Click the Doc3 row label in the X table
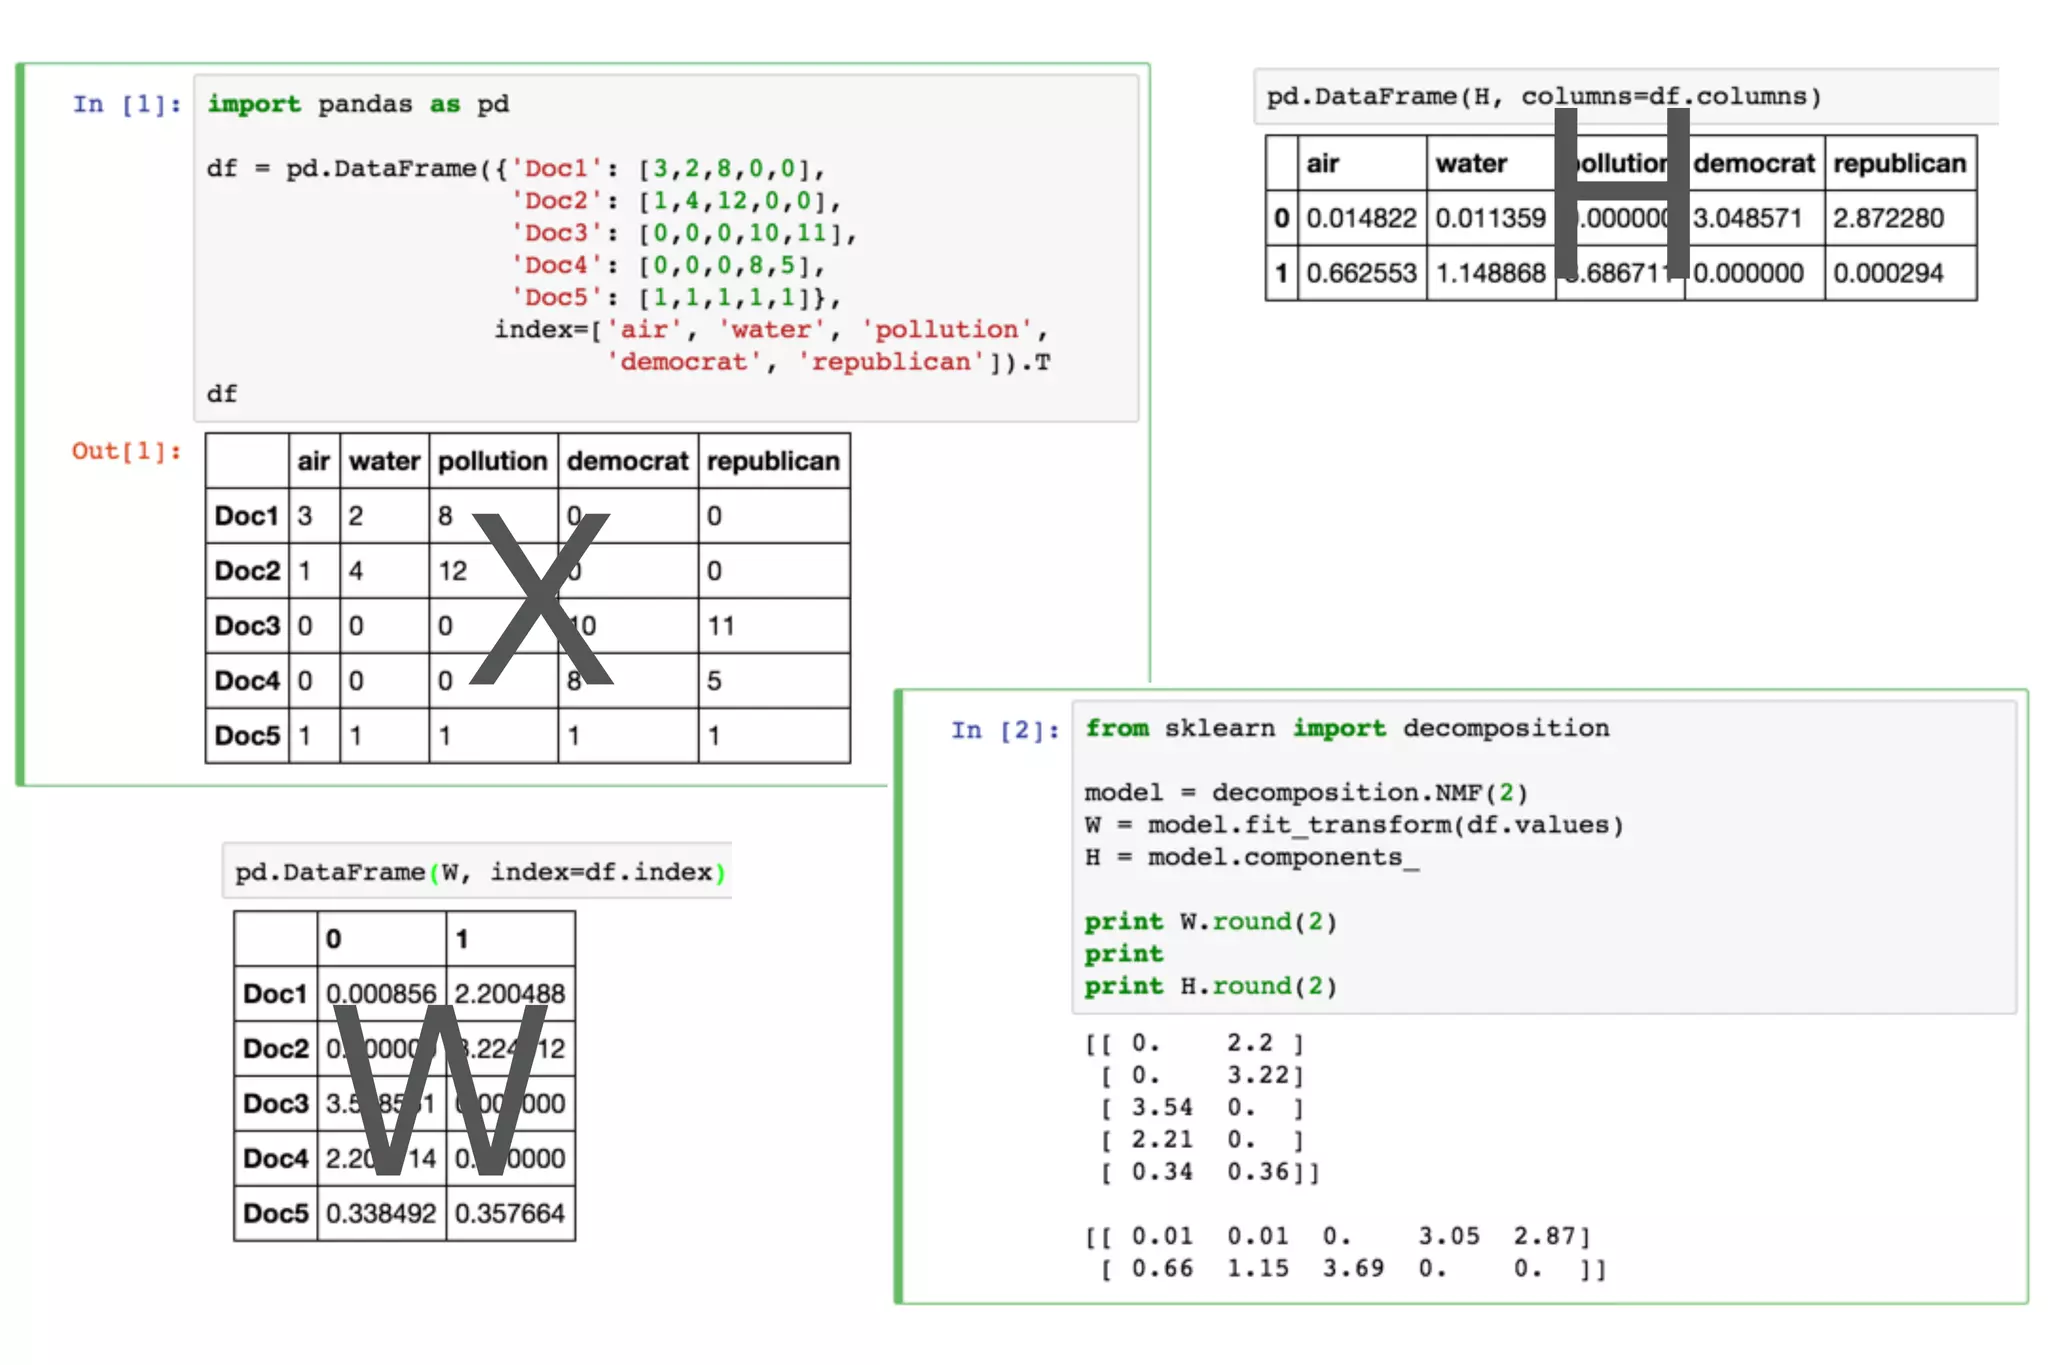This screenshot has height=1365, width=2048. coord(247,626)
